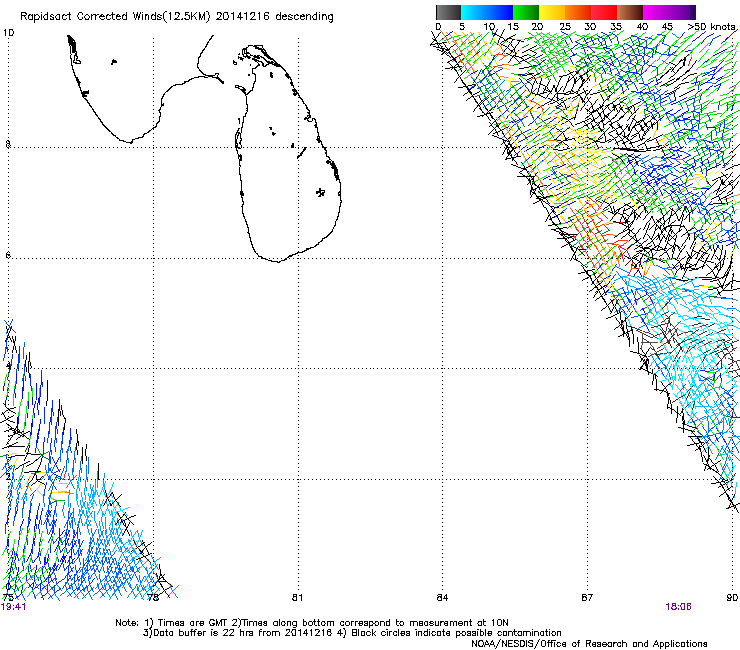The width and height of the screenshot is (740, 650).
Task: Click the 'Black circles indicate possible contamination' note
Action: click(x=456, y=633)
